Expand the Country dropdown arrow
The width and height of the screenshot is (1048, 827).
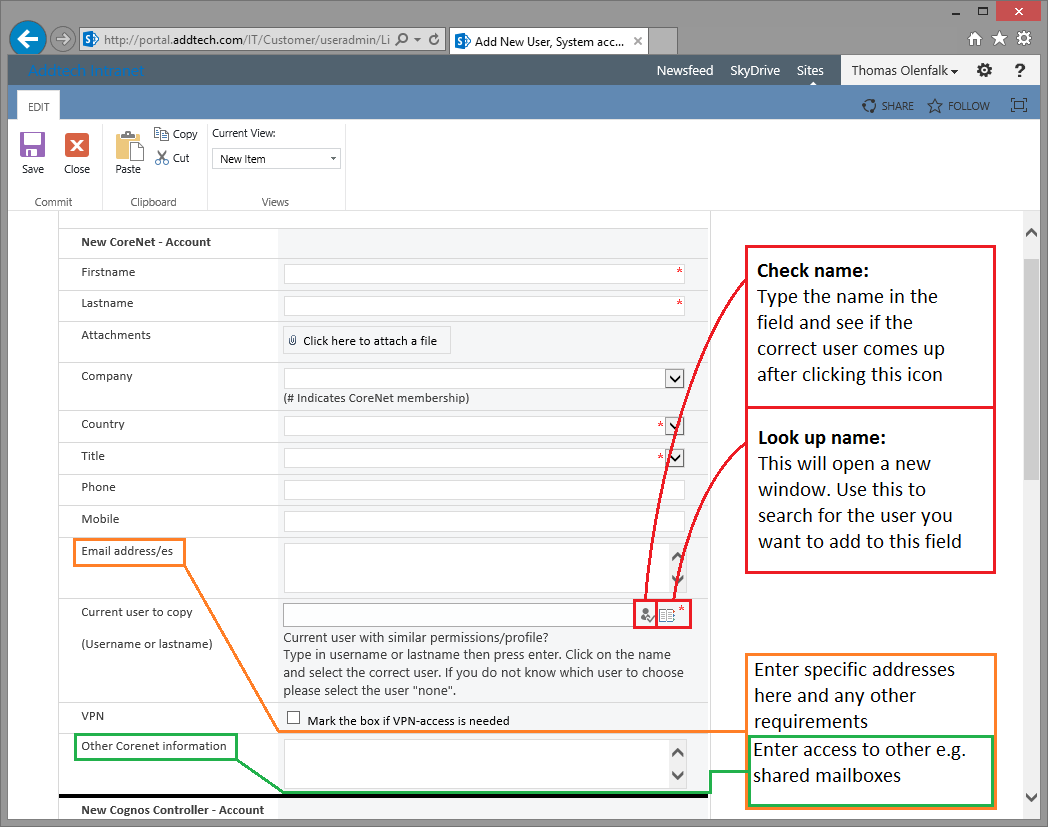tap(676, 426)
